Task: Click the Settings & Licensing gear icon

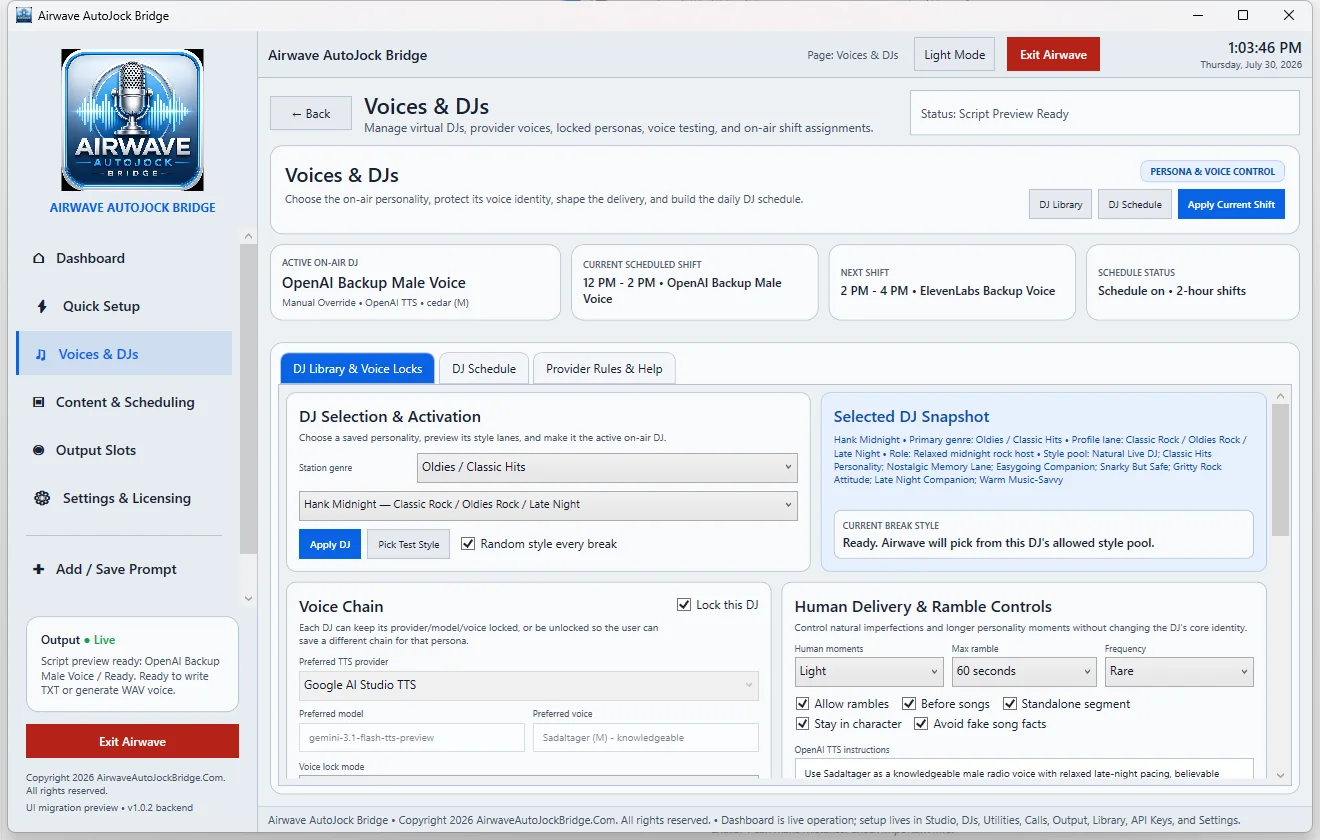Action: 42,498
